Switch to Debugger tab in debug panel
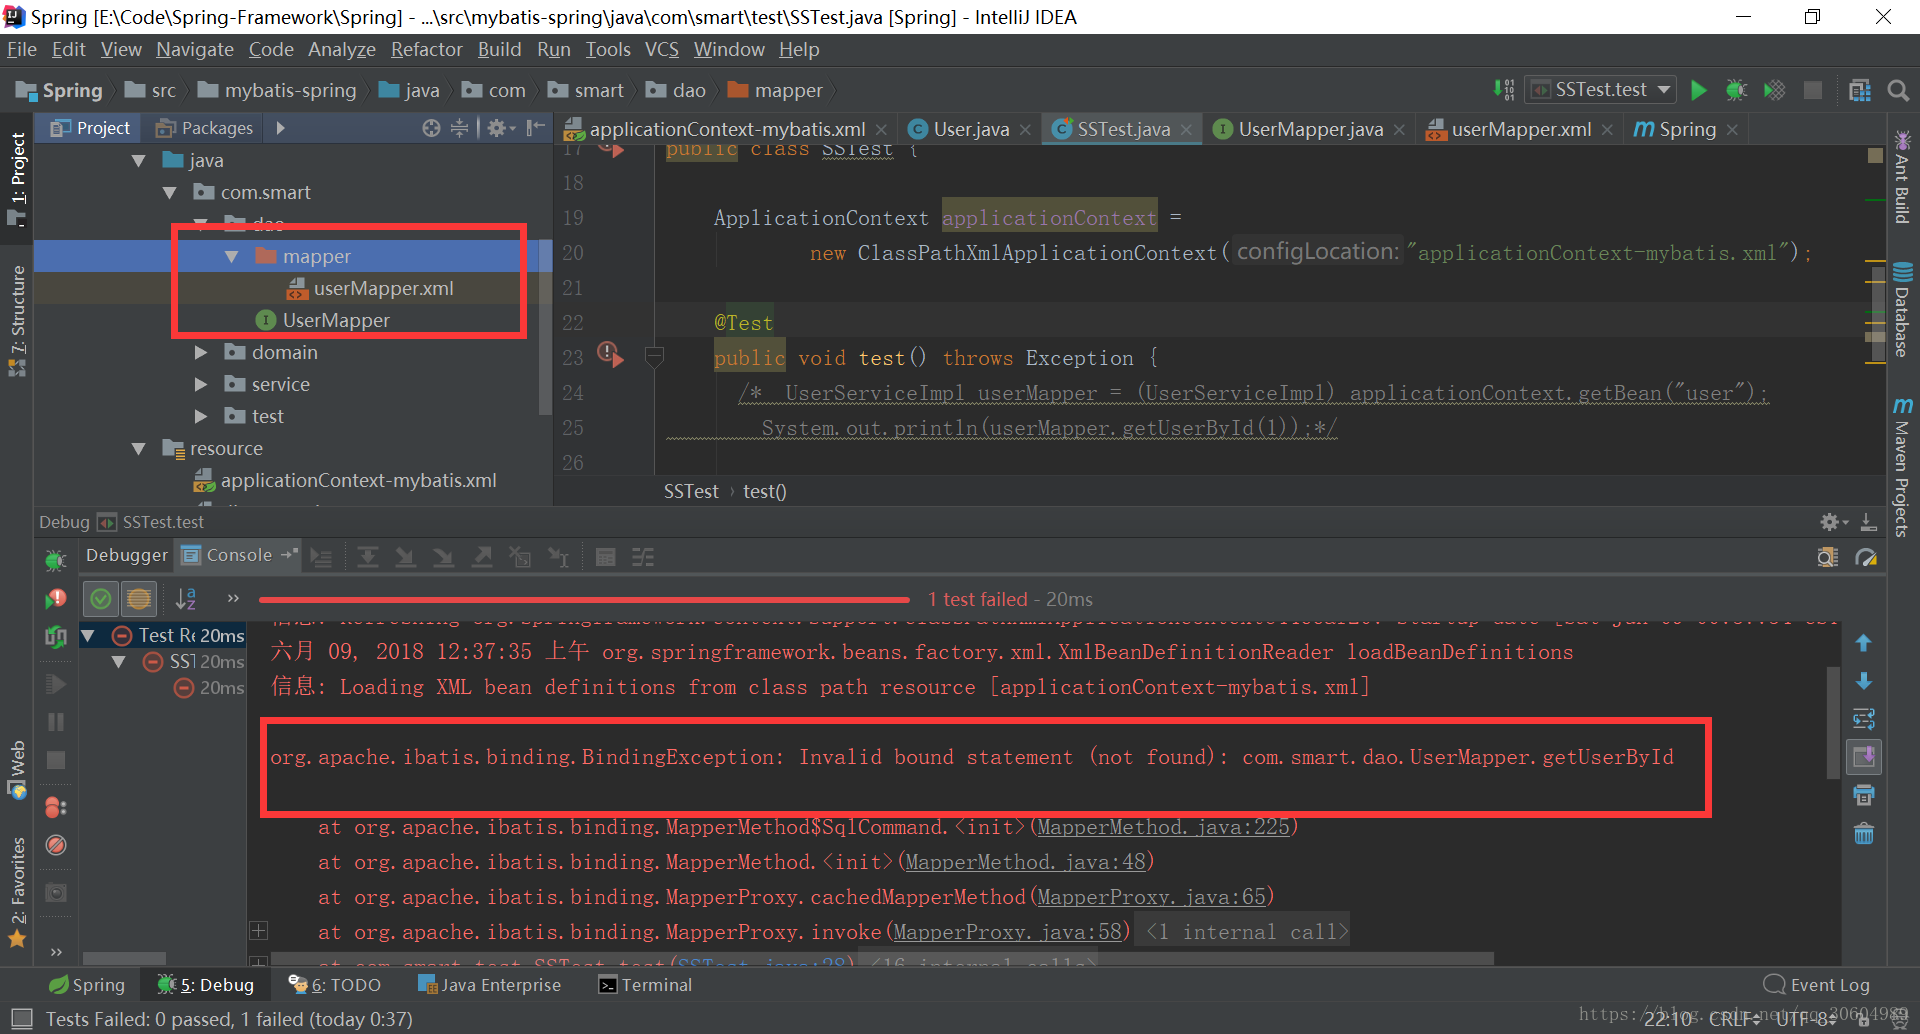 127,555
